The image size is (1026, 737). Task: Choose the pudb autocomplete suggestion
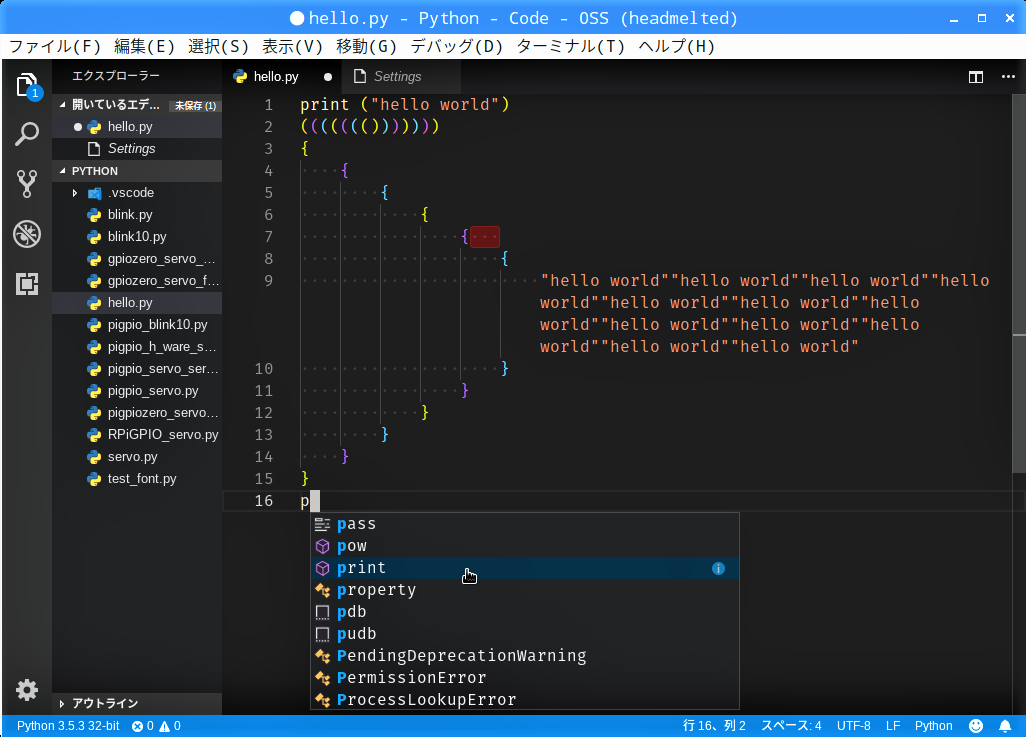(525, 634)
